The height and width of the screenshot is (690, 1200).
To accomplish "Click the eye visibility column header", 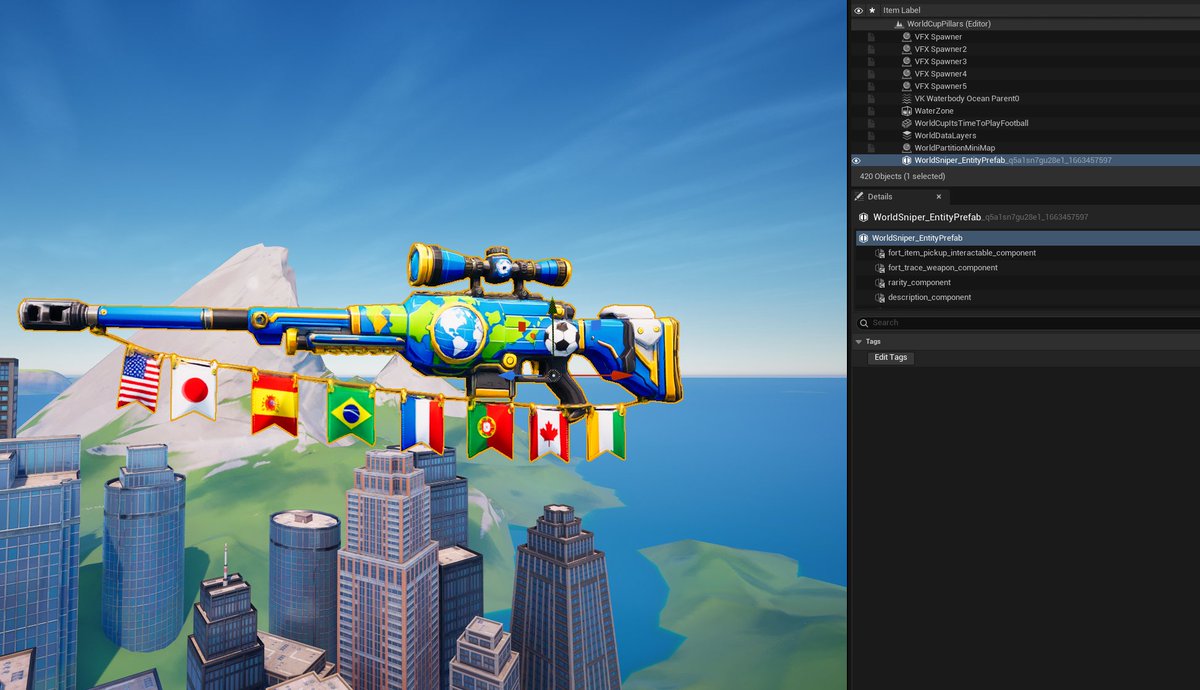I will tap(858, 10).
